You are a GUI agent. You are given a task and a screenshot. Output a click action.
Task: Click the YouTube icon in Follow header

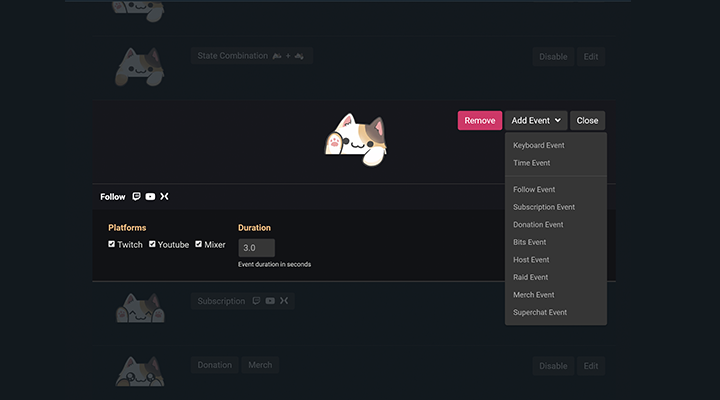coord(150,197)
